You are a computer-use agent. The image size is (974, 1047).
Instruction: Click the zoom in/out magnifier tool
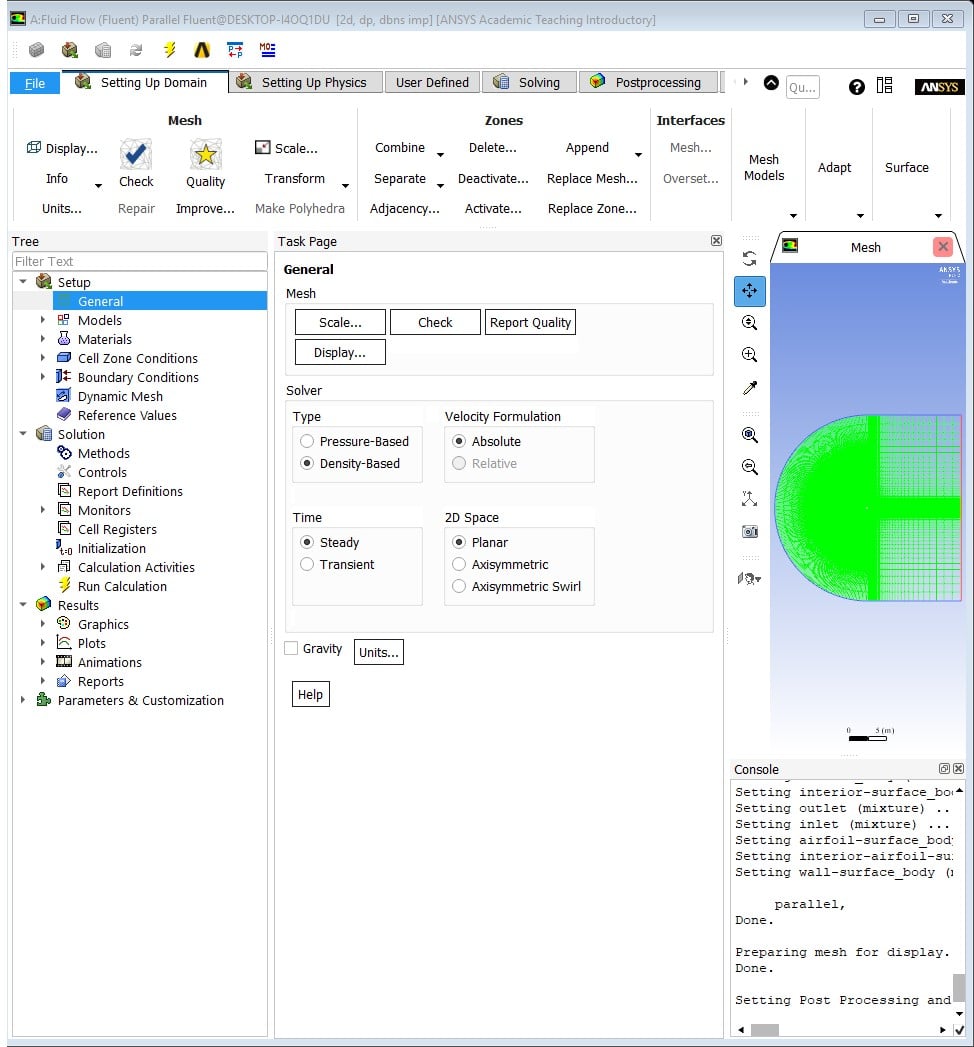point(749,323)
